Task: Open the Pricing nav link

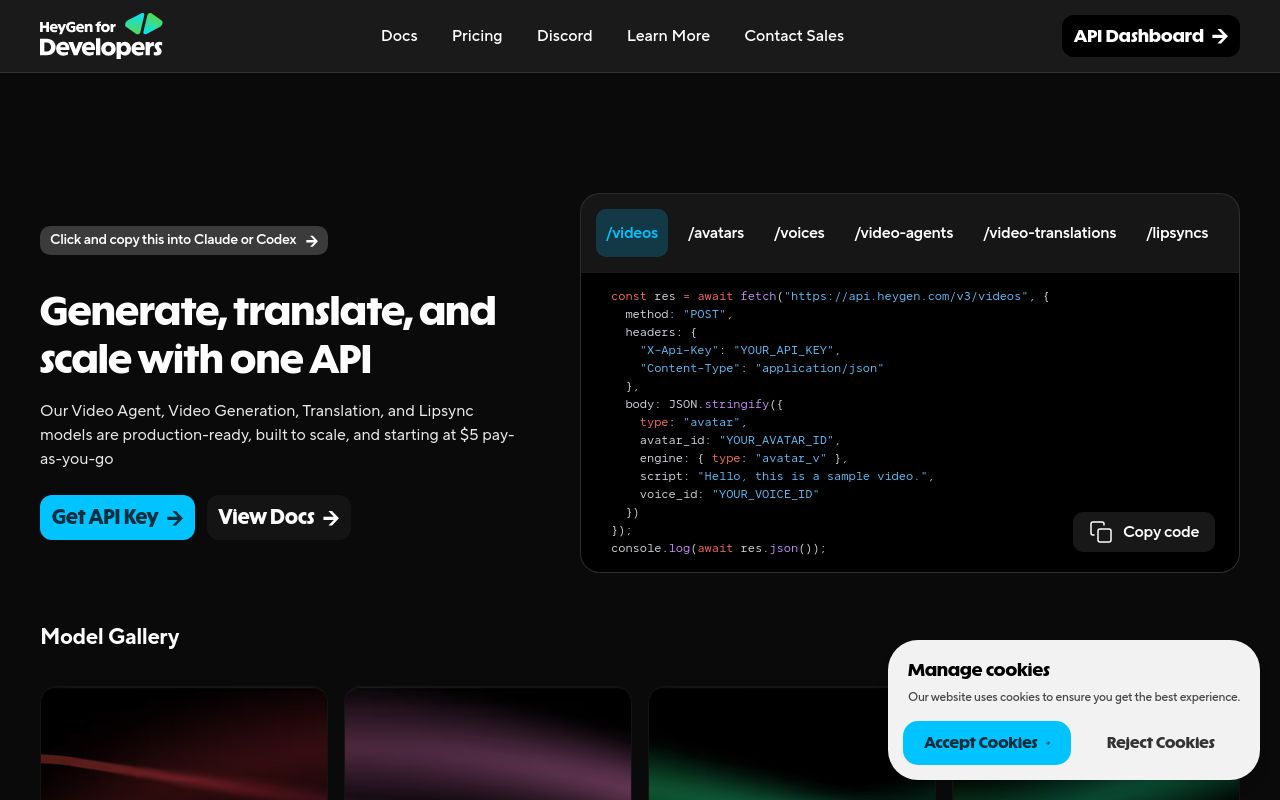Action: 477,36
